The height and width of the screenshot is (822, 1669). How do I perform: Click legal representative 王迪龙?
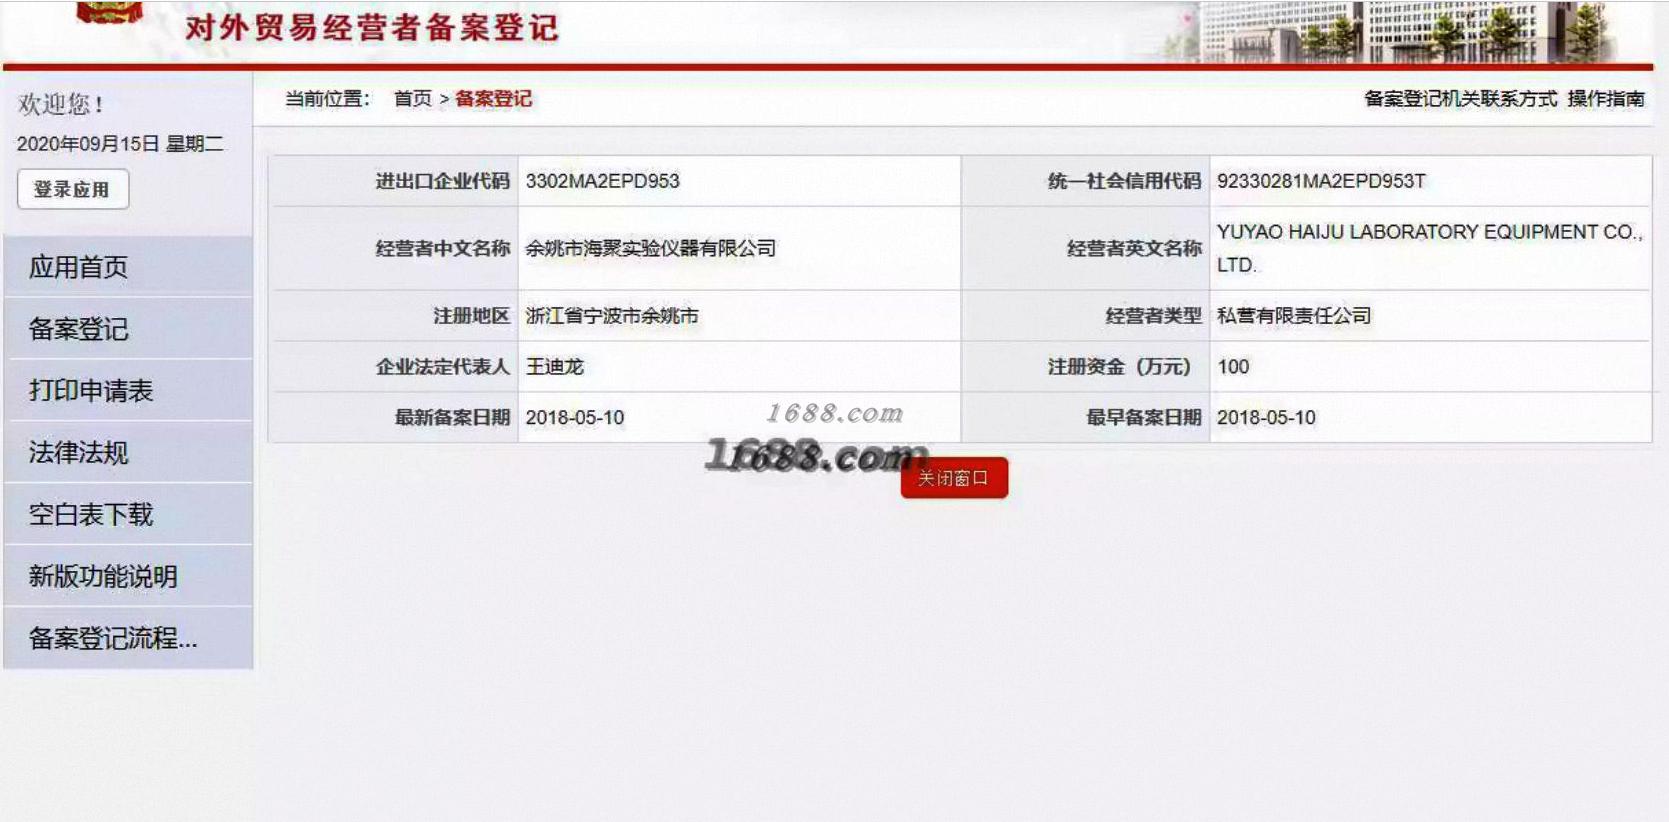554,367
